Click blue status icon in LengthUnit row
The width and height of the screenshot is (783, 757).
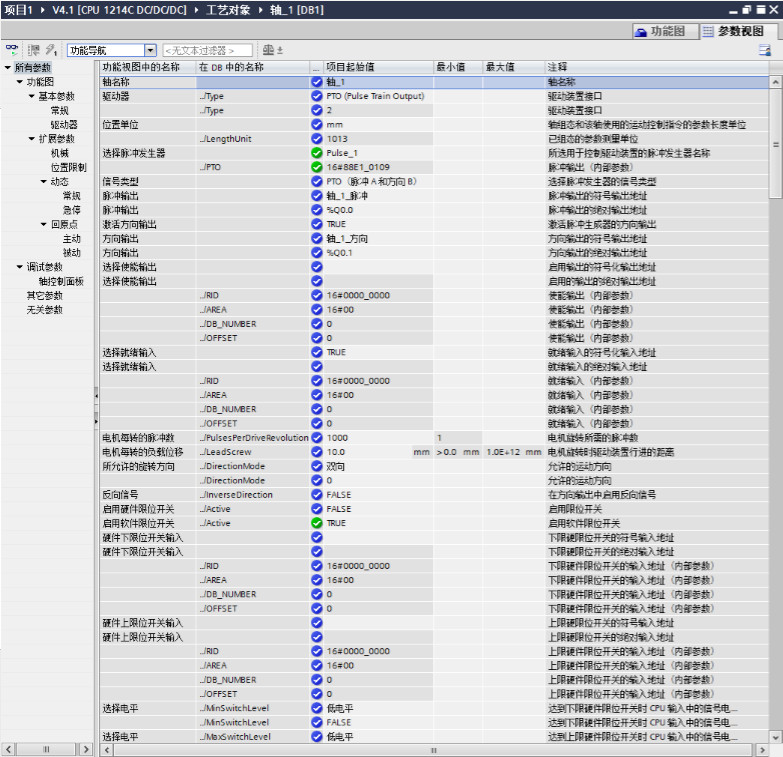pos(317,138)
